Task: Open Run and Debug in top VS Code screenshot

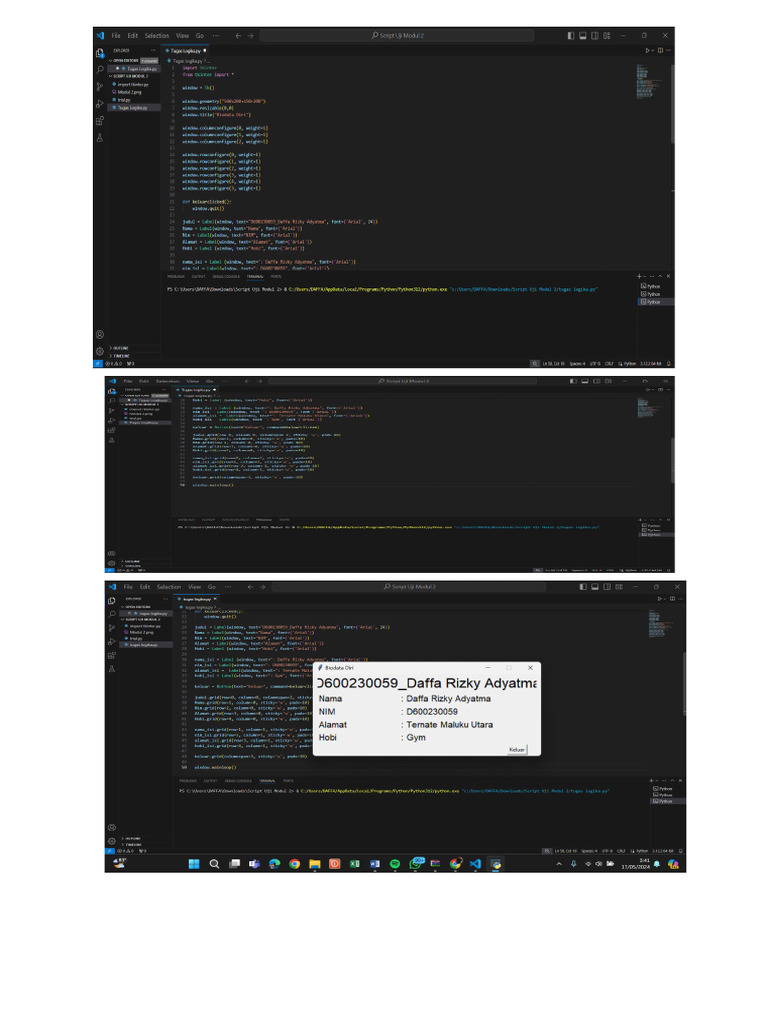Action: tap(100, 103)
